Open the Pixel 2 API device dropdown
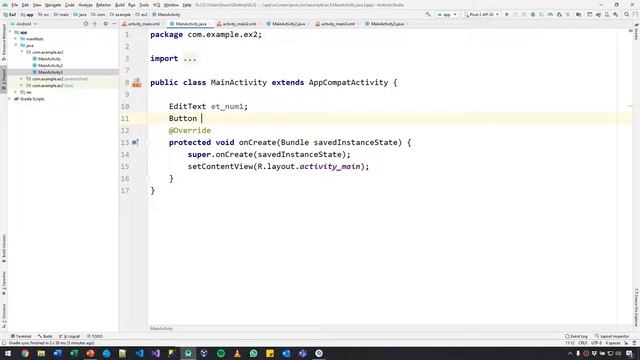The image size is (640, 360). point(482,14)
